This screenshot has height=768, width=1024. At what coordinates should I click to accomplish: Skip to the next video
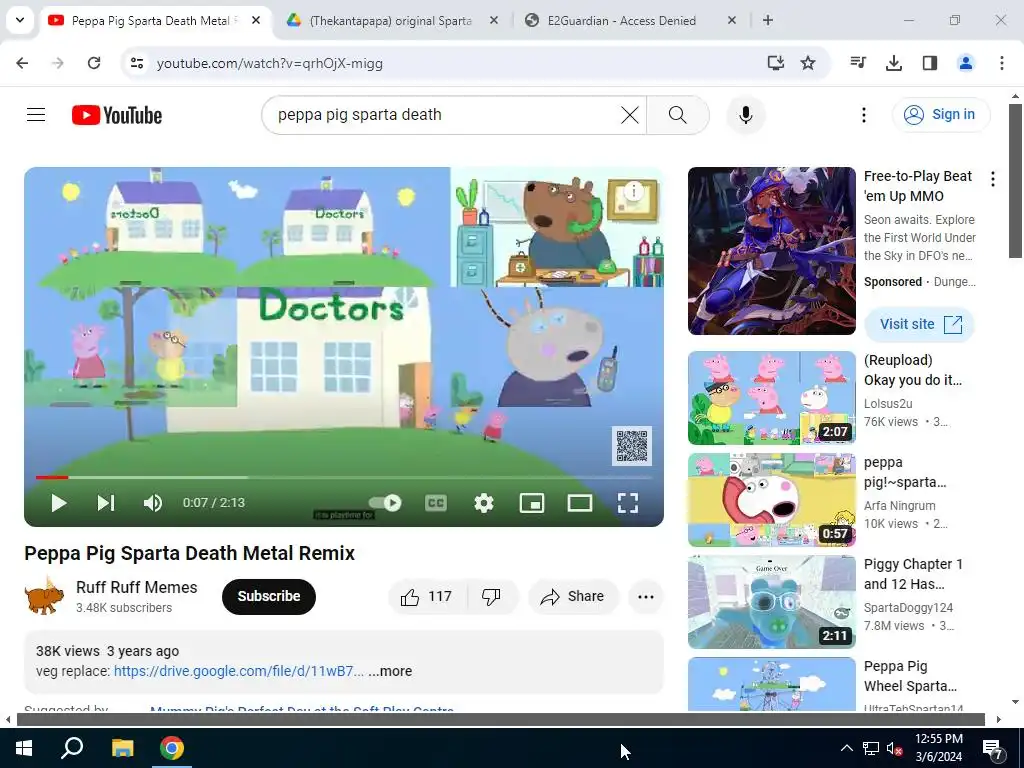106,503
